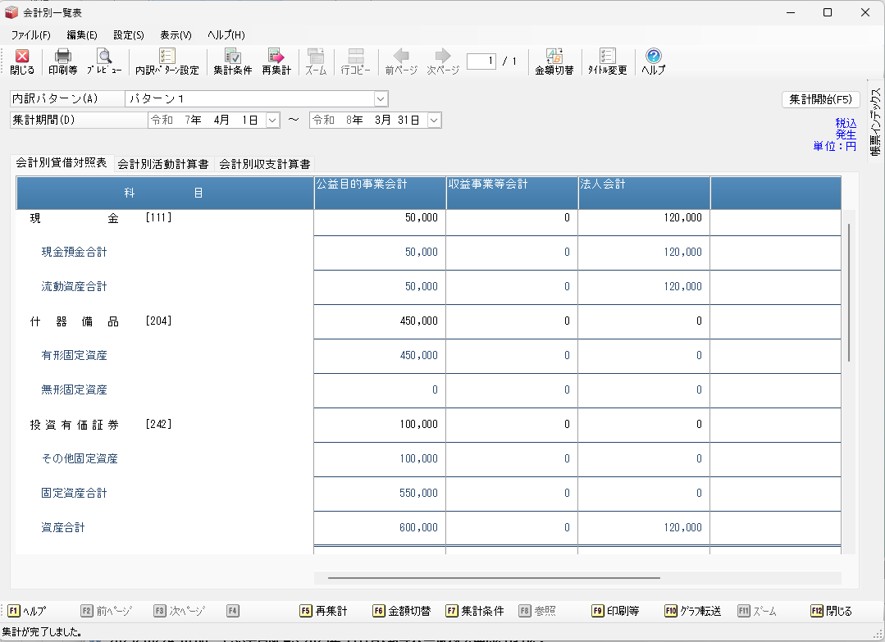
Task: Open the 設定(S) menu
Action: (x=128, y=35)
